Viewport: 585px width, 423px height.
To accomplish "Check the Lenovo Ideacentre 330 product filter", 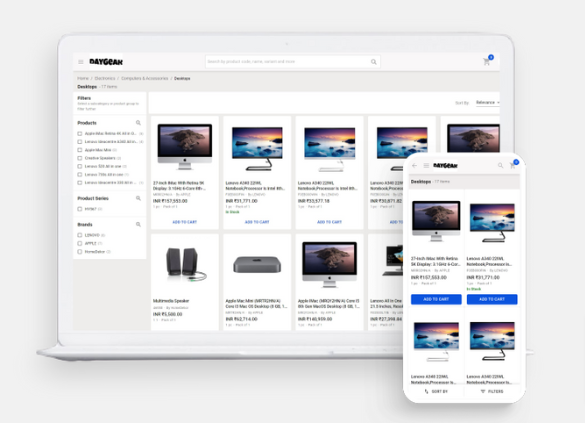I will (79, 183).
